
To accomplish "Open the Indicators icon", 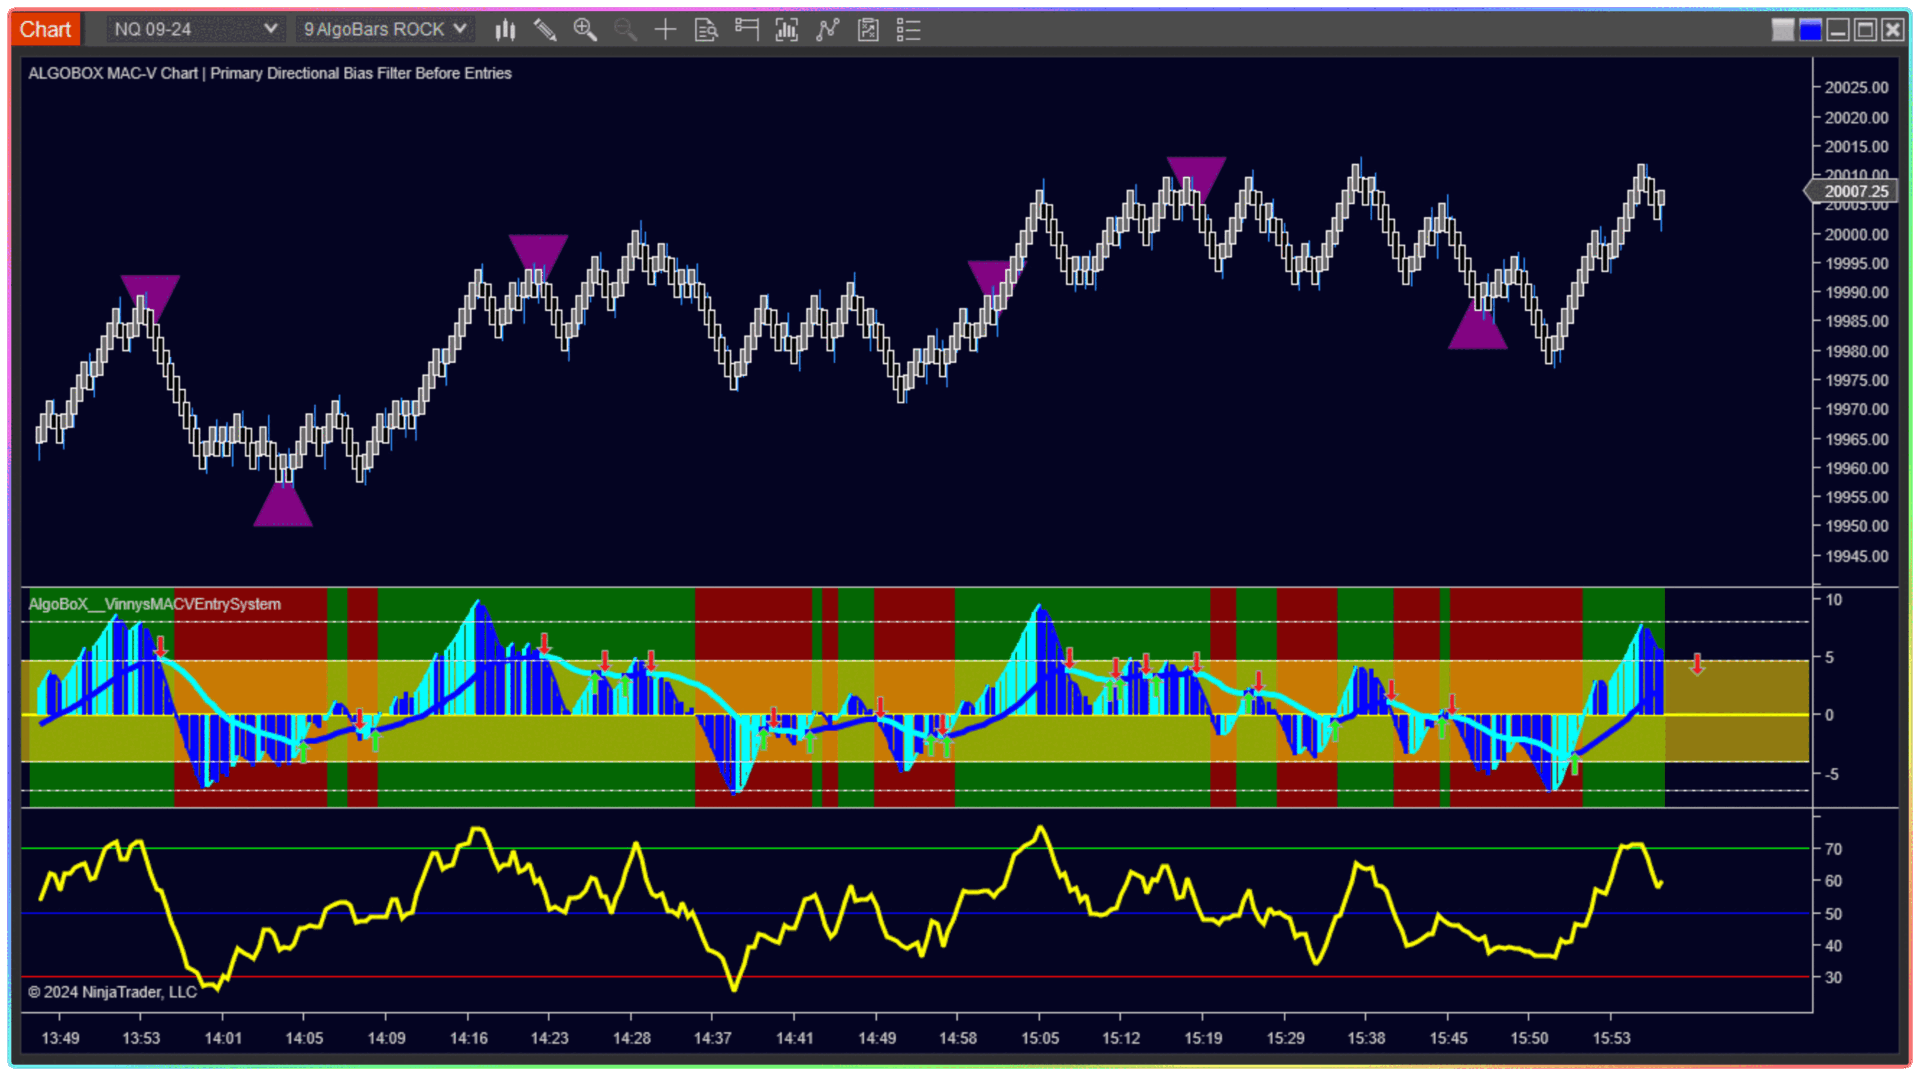I will tap(827, 30).
